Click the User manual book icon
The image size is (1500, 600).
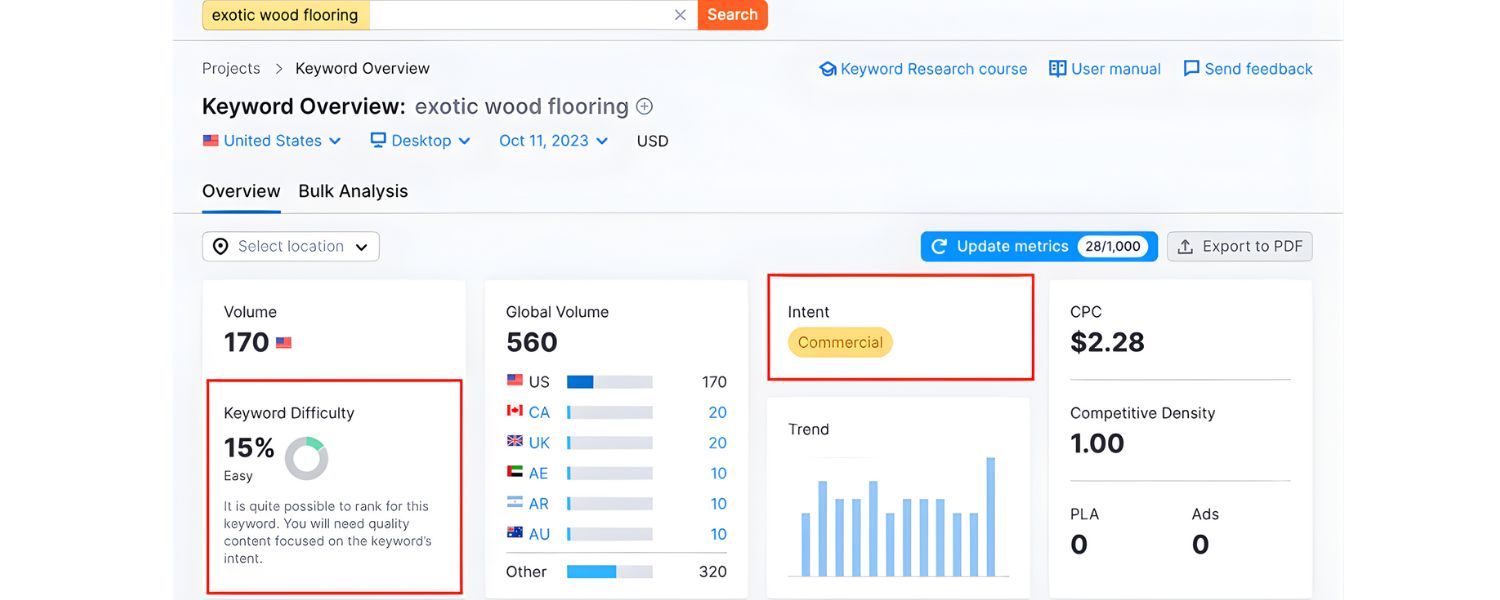pos(1057,68)
